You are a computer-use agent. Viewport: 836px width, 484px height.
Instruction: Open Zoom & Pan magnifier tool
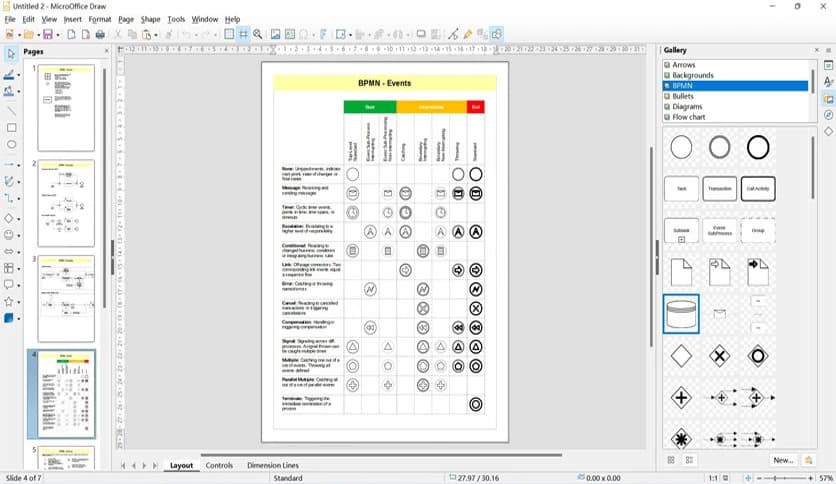[x=258, y=34]
